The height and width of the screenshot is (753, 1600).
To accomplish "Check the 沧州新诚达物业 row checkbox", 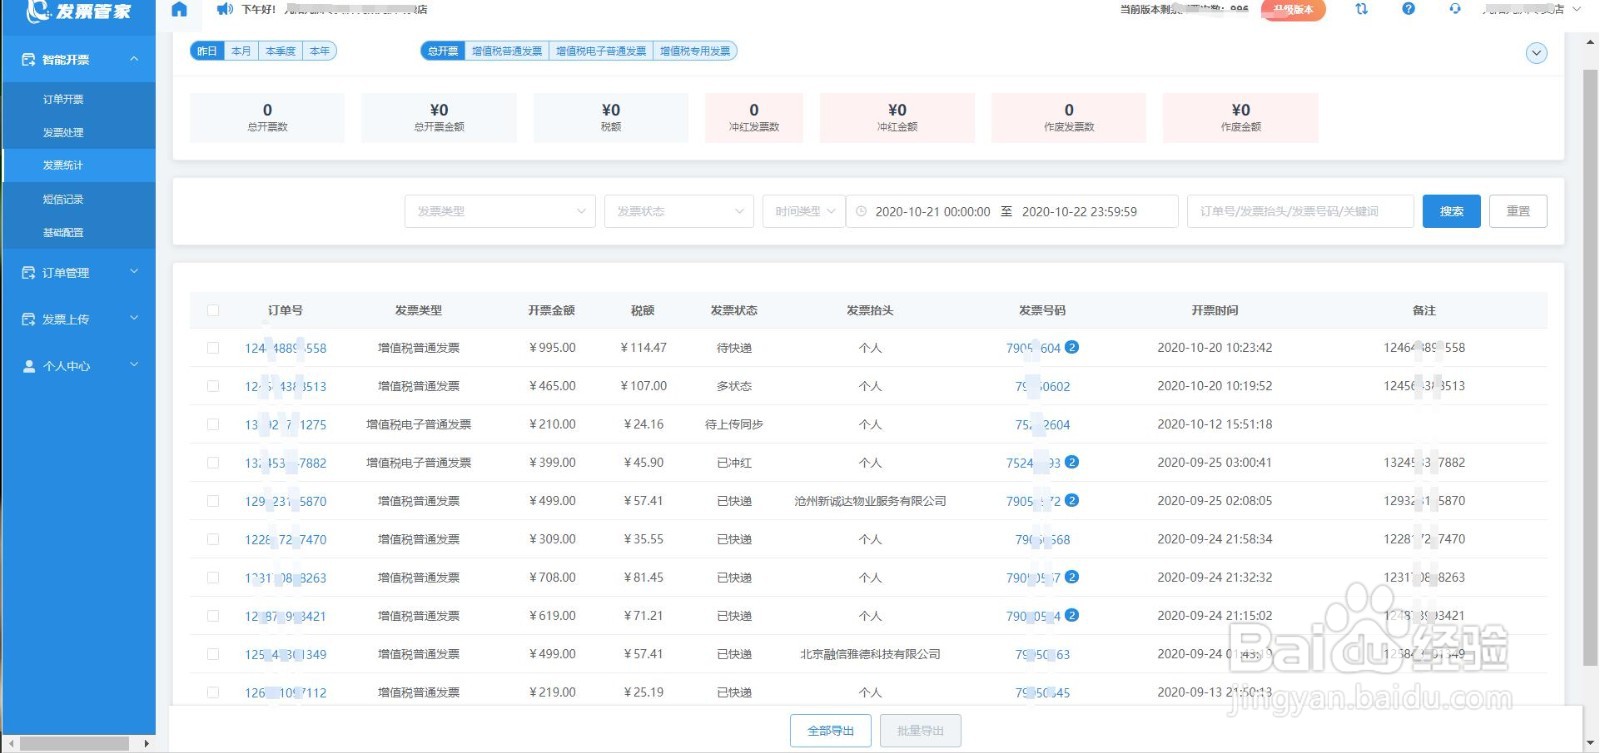I will pos(213,501).
